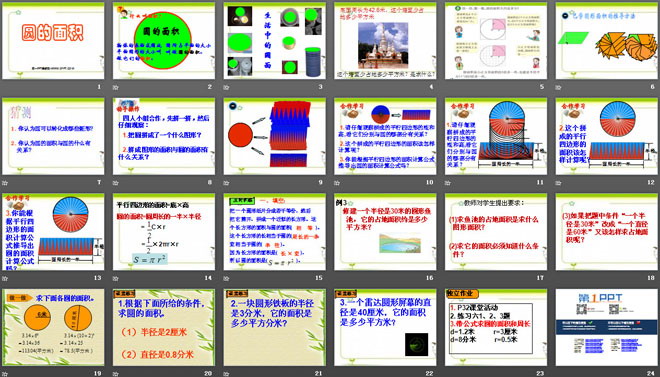The image size is (660, 377).
Task: Click the animation star under slide 2
Action: tap(115, 88)
